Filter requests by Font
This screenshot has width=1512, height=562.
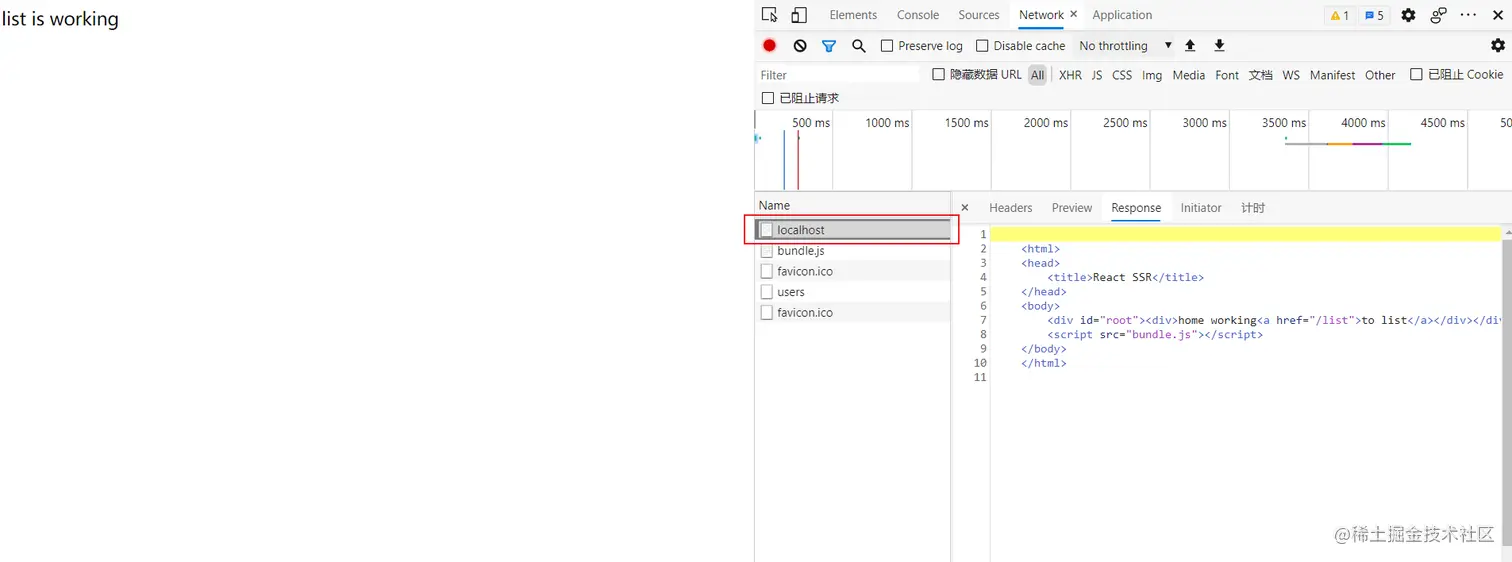[1227, 75]
